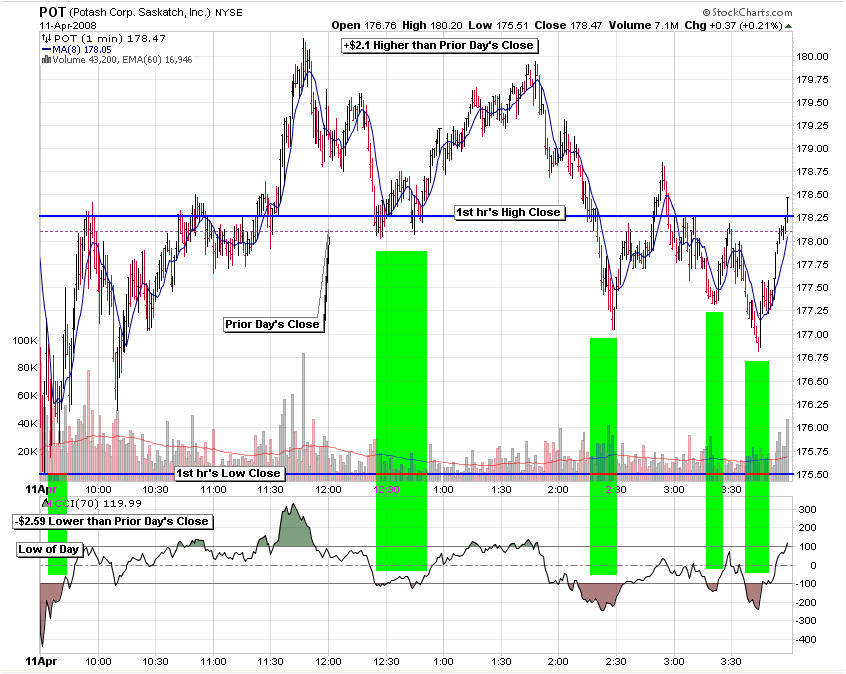Click the 11:00 time label directly under the volume bars
Viewport: 846px width, 674px height.
tap(213, 489)
